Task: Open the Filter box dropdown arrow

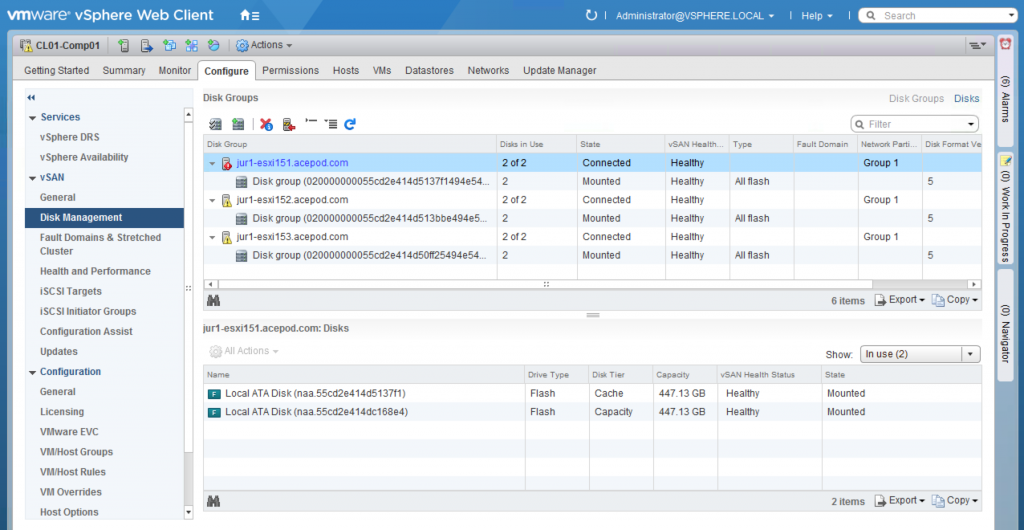Action: tap(970, 124)
